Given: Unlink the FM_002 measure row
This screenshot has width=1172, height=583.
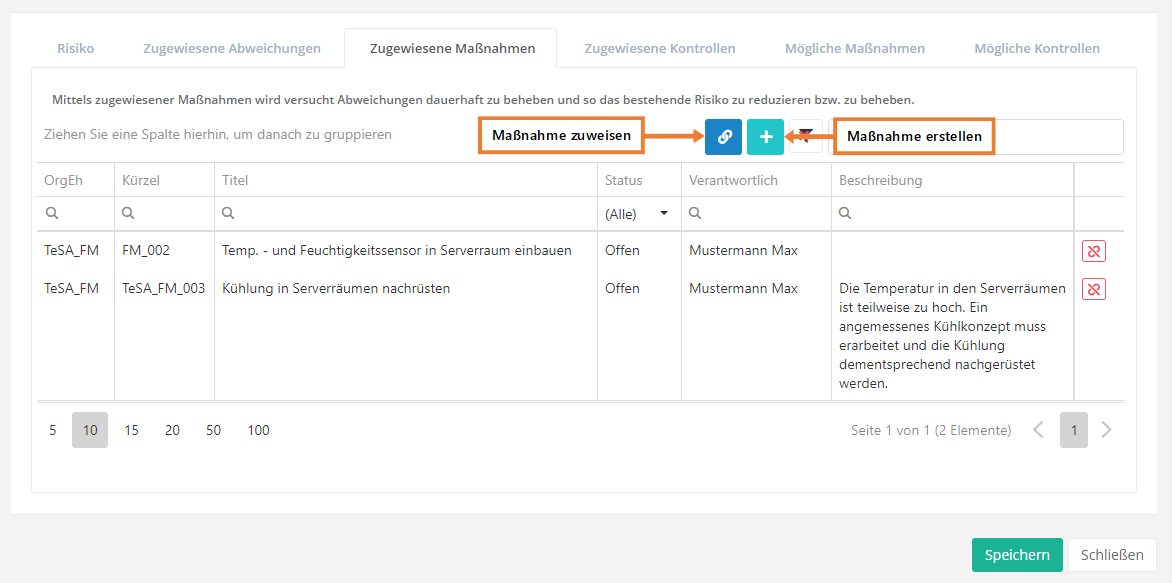Looking at the screenshot, I should point(1093,251).
